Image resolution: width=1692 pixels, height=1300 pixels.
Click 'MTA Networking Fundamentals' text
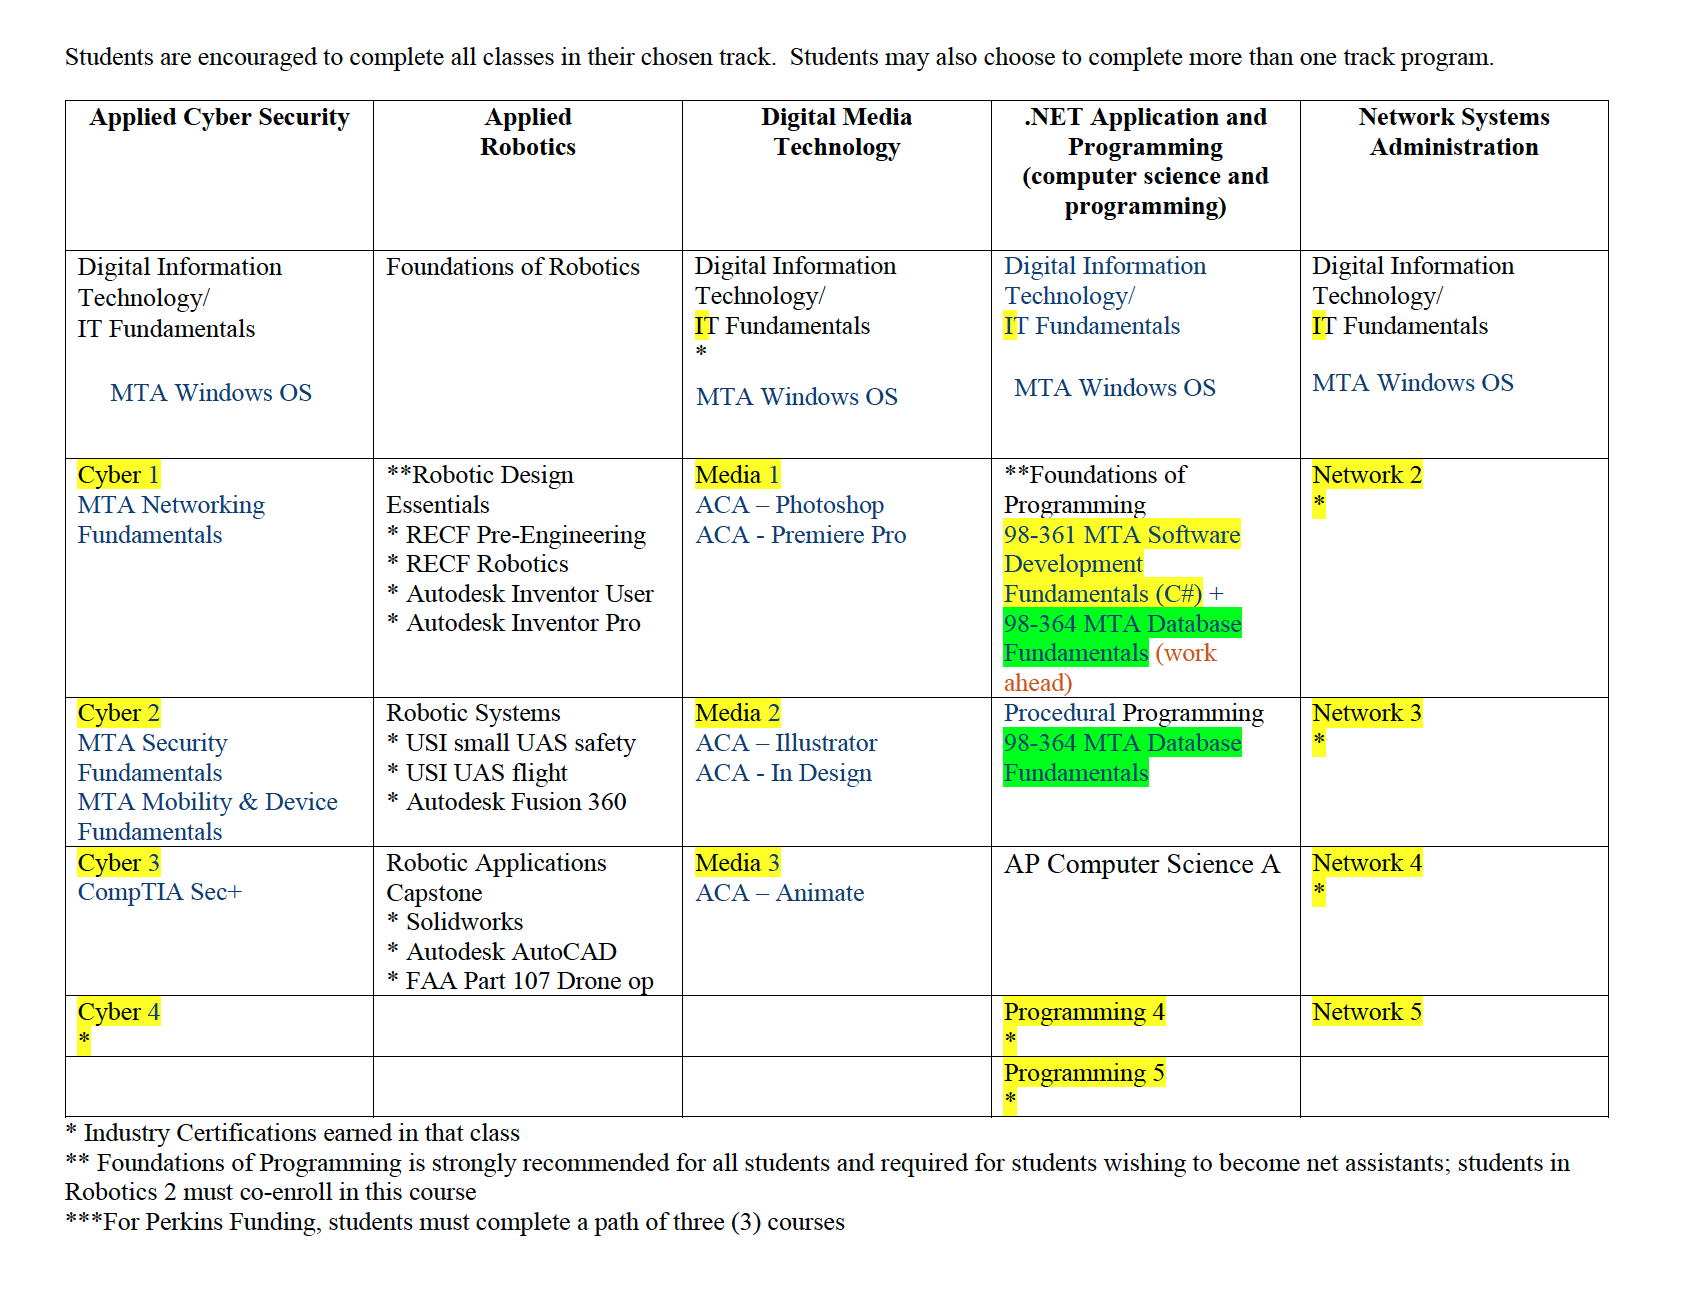point(171,520)
